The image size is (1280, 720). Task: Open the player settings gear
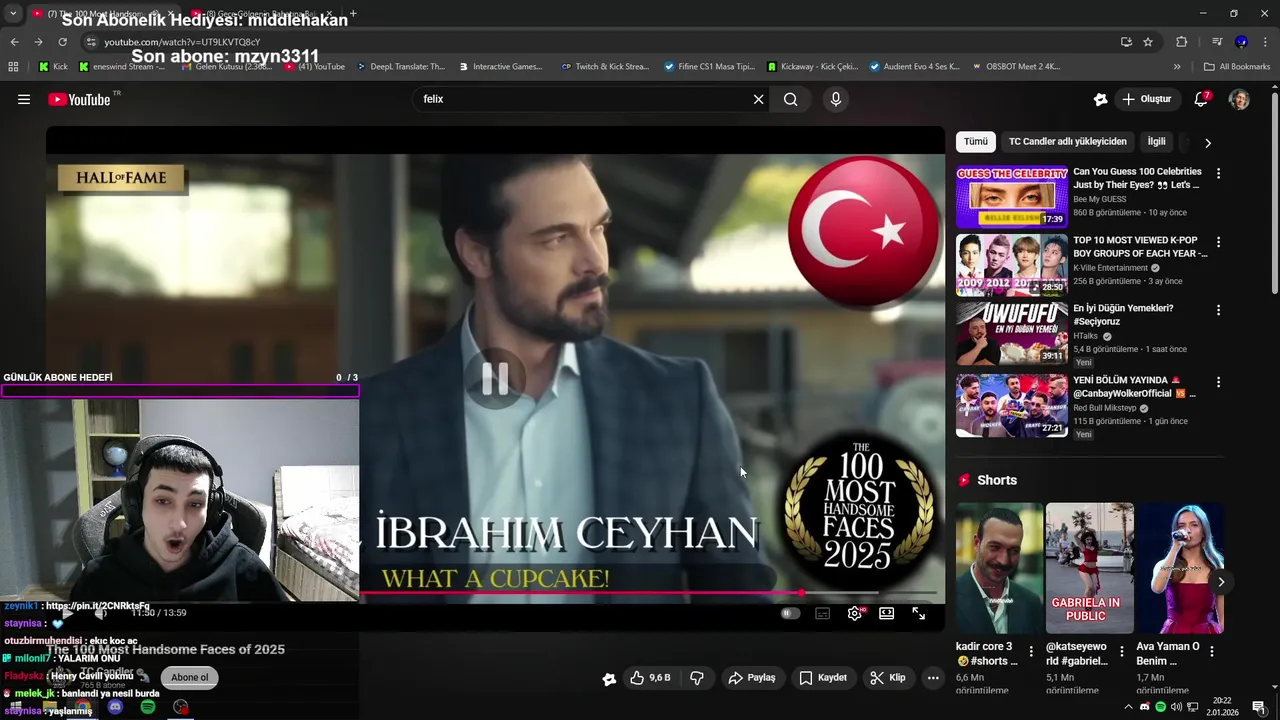(x=854, y=613)
